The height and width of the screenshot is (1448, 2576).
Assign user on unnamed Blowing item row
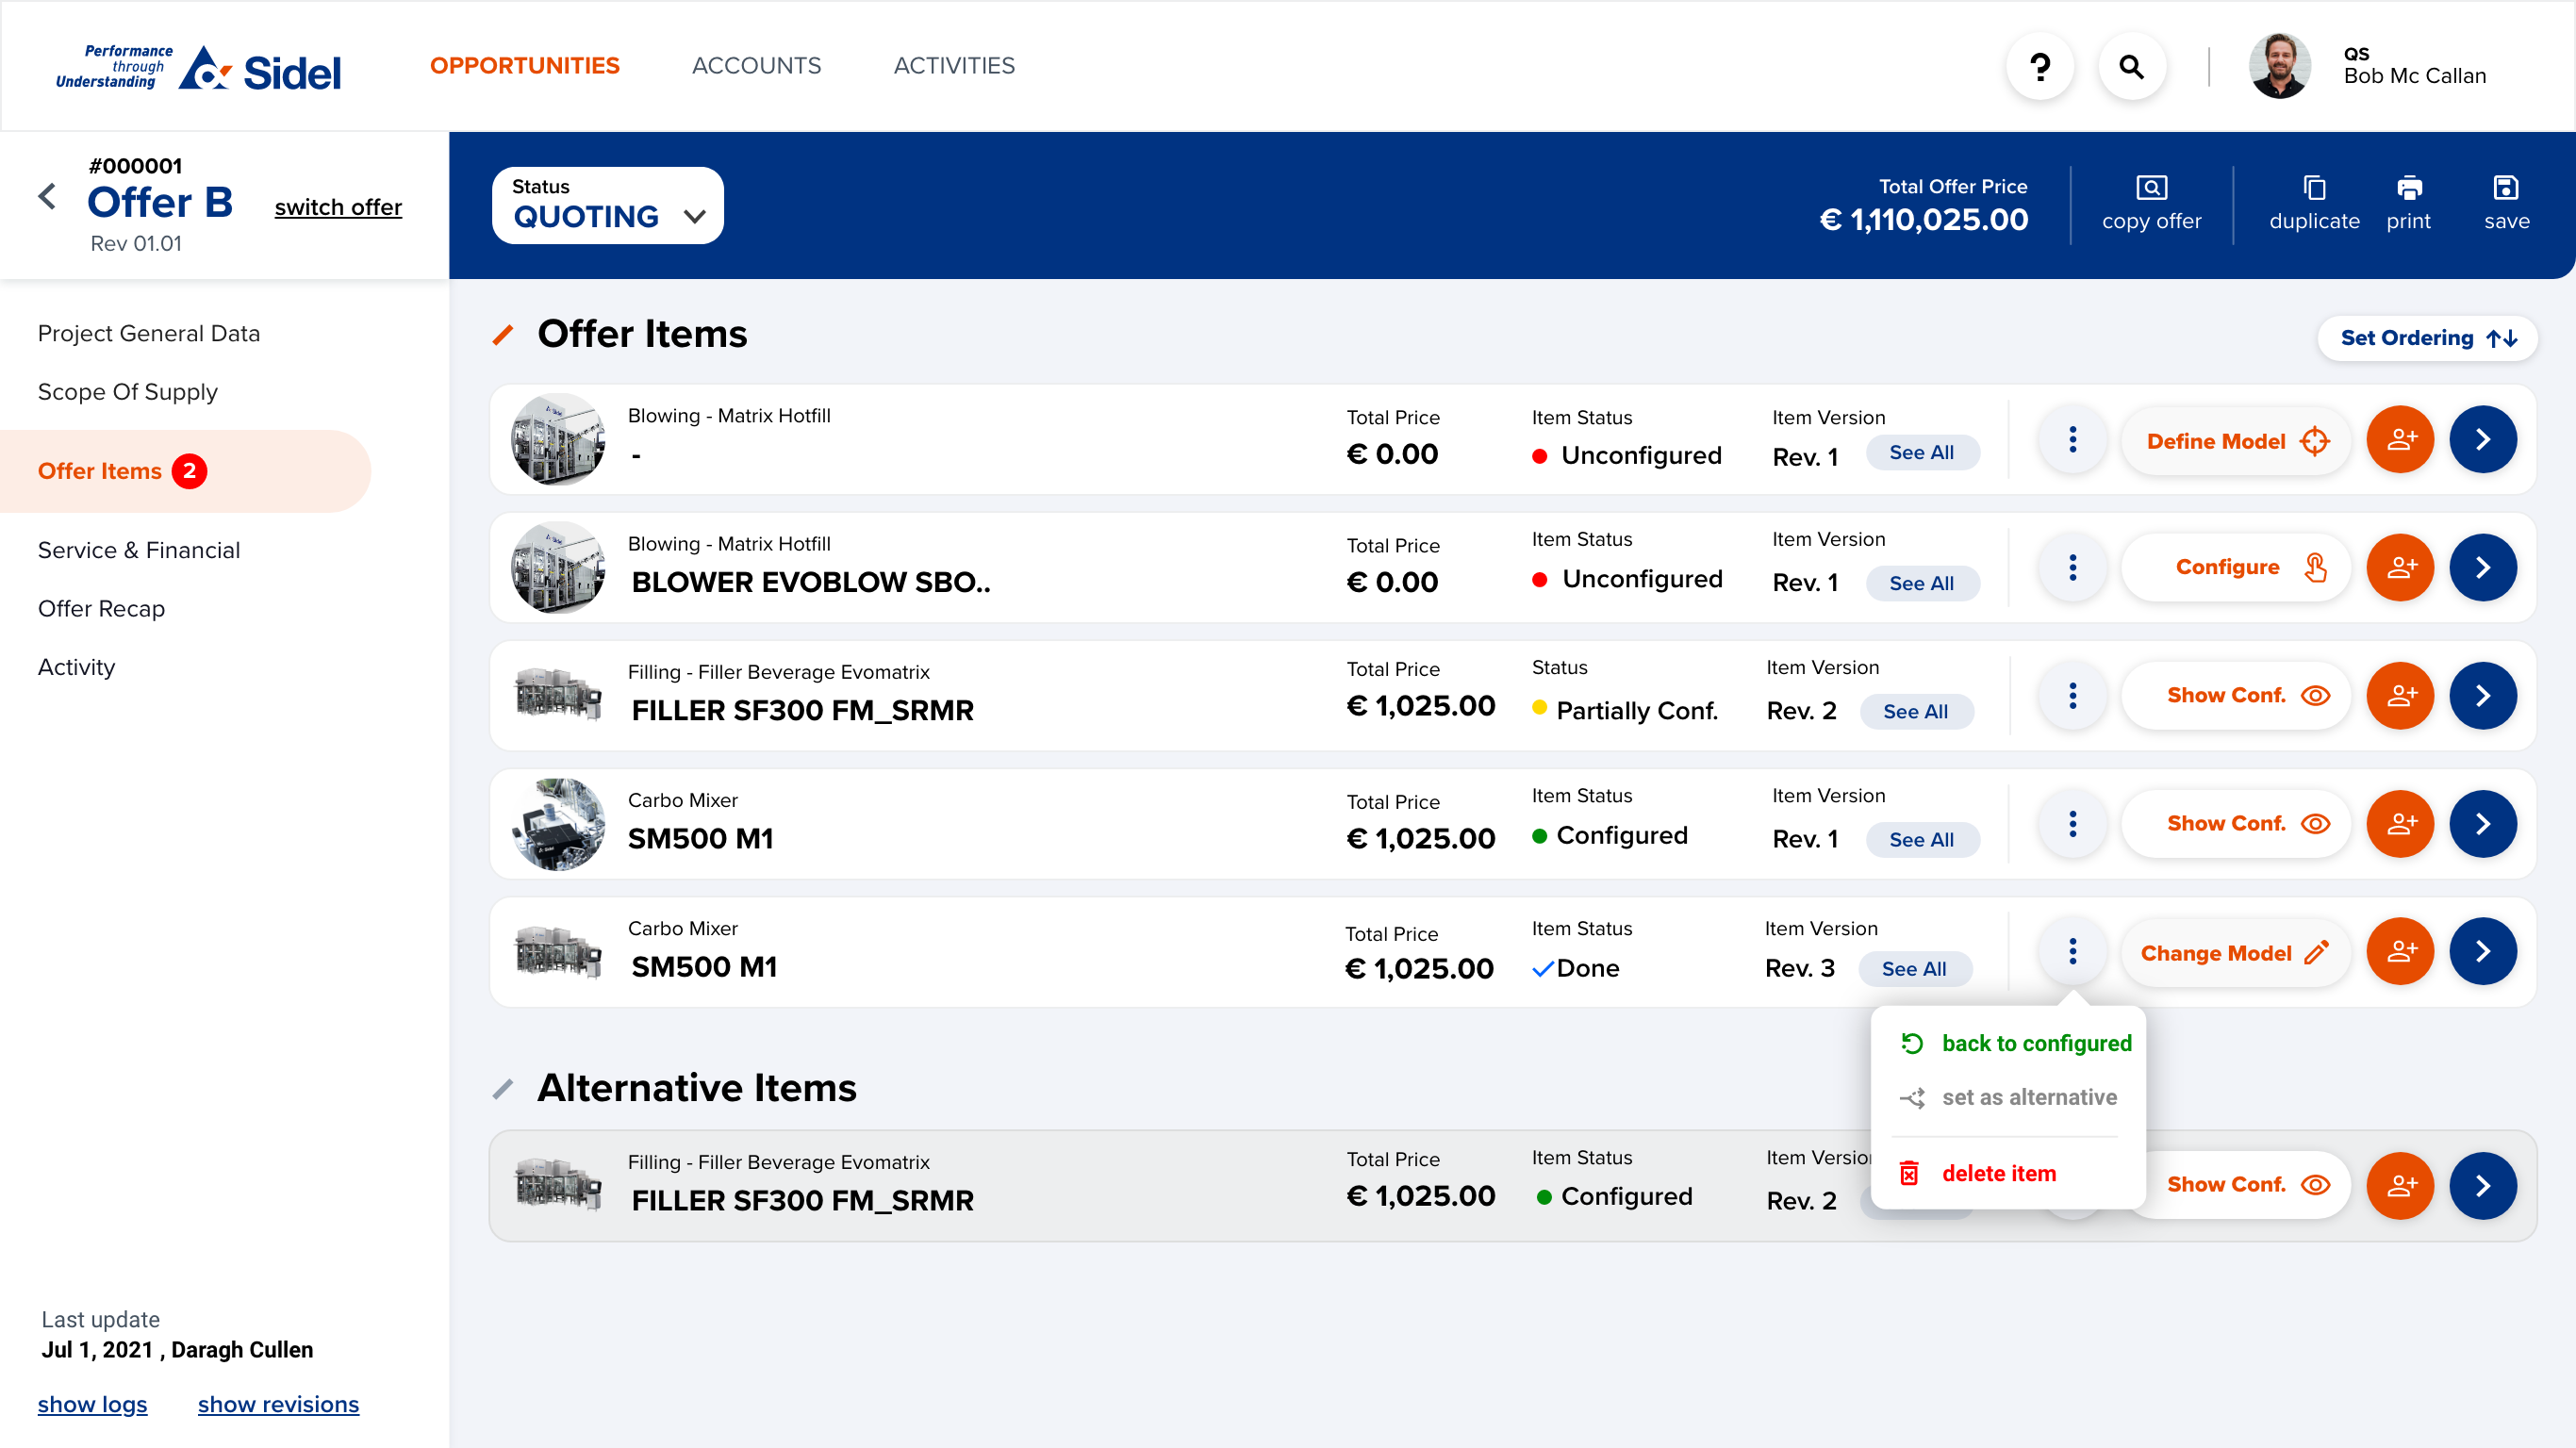click(2399, 439)
